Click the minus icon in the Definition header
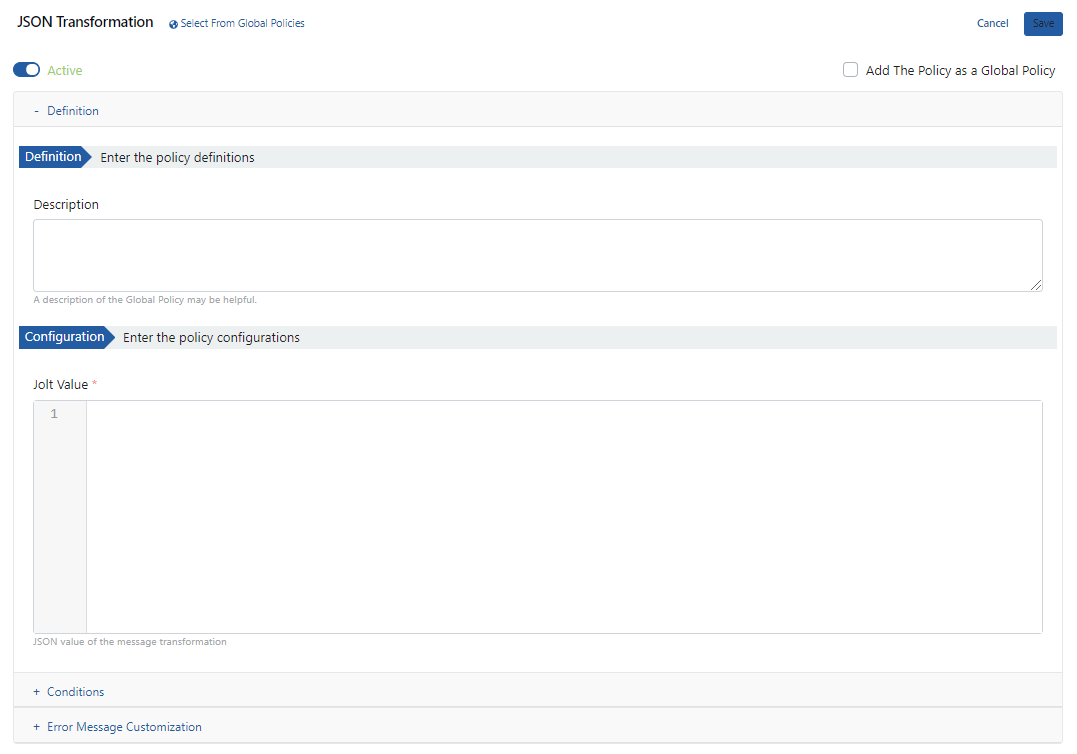Image resolution: width=1077 pixels, height=754 pixels. click(36, 111)
